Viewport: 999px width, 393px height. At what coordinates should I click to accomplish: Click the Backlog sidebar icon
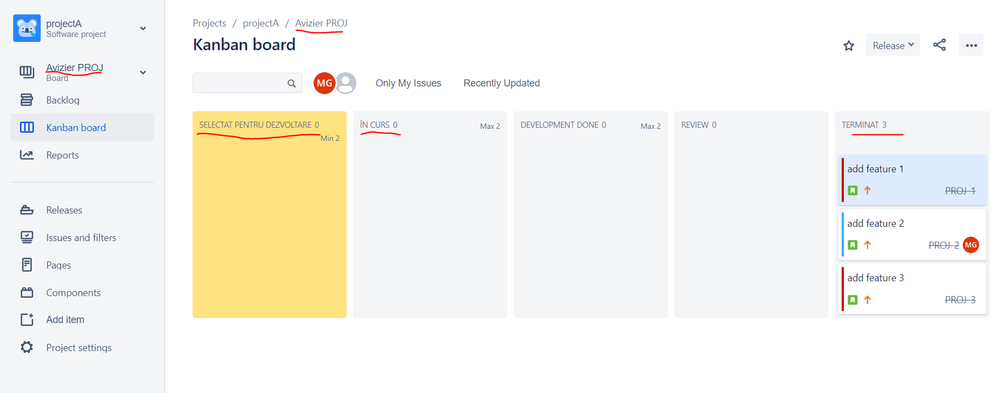pos(27,100)
